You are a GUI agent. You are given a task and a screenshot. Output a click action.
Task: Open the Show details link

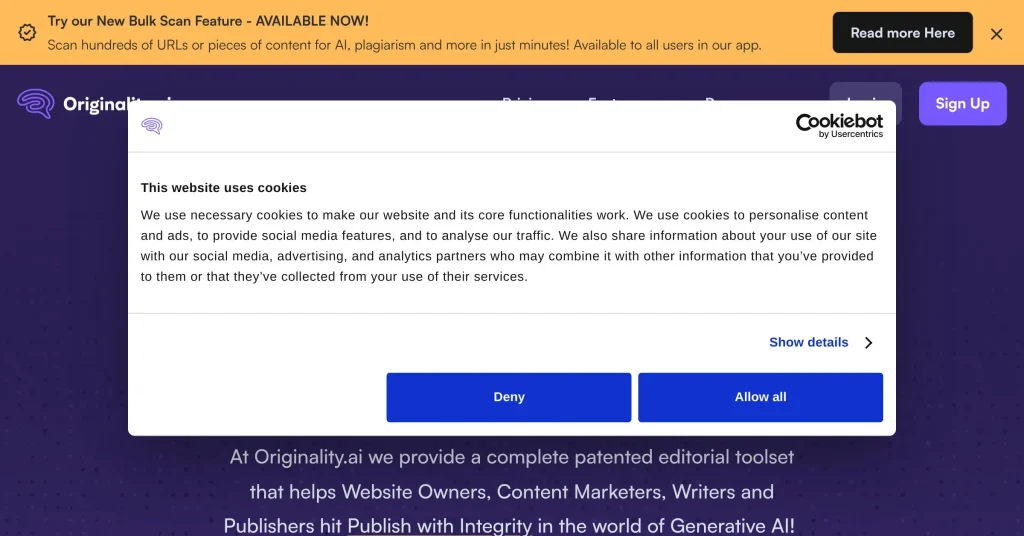[x=808, y=342]
